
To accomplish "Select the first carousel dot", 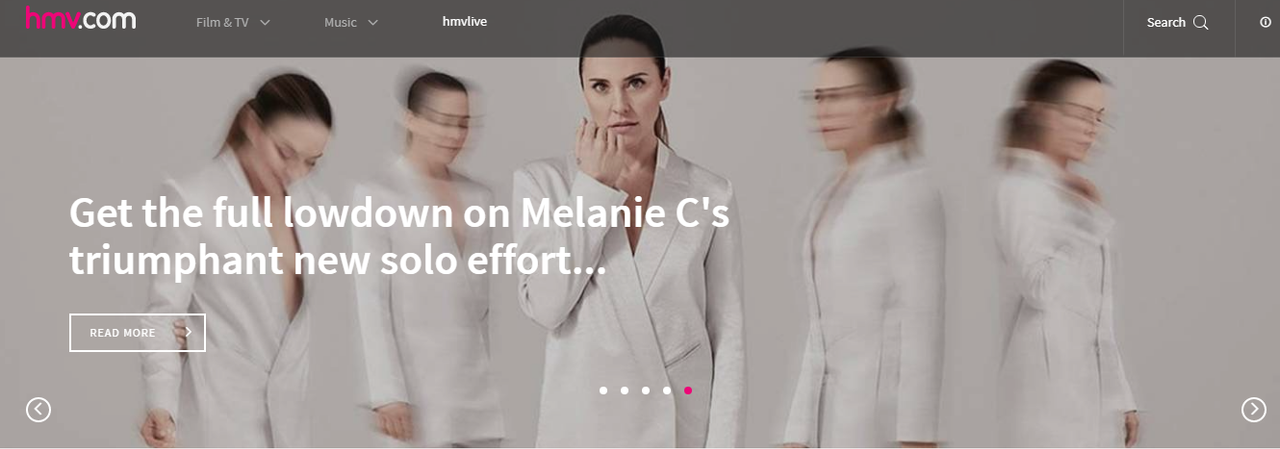I will click(x=603, y=390).
